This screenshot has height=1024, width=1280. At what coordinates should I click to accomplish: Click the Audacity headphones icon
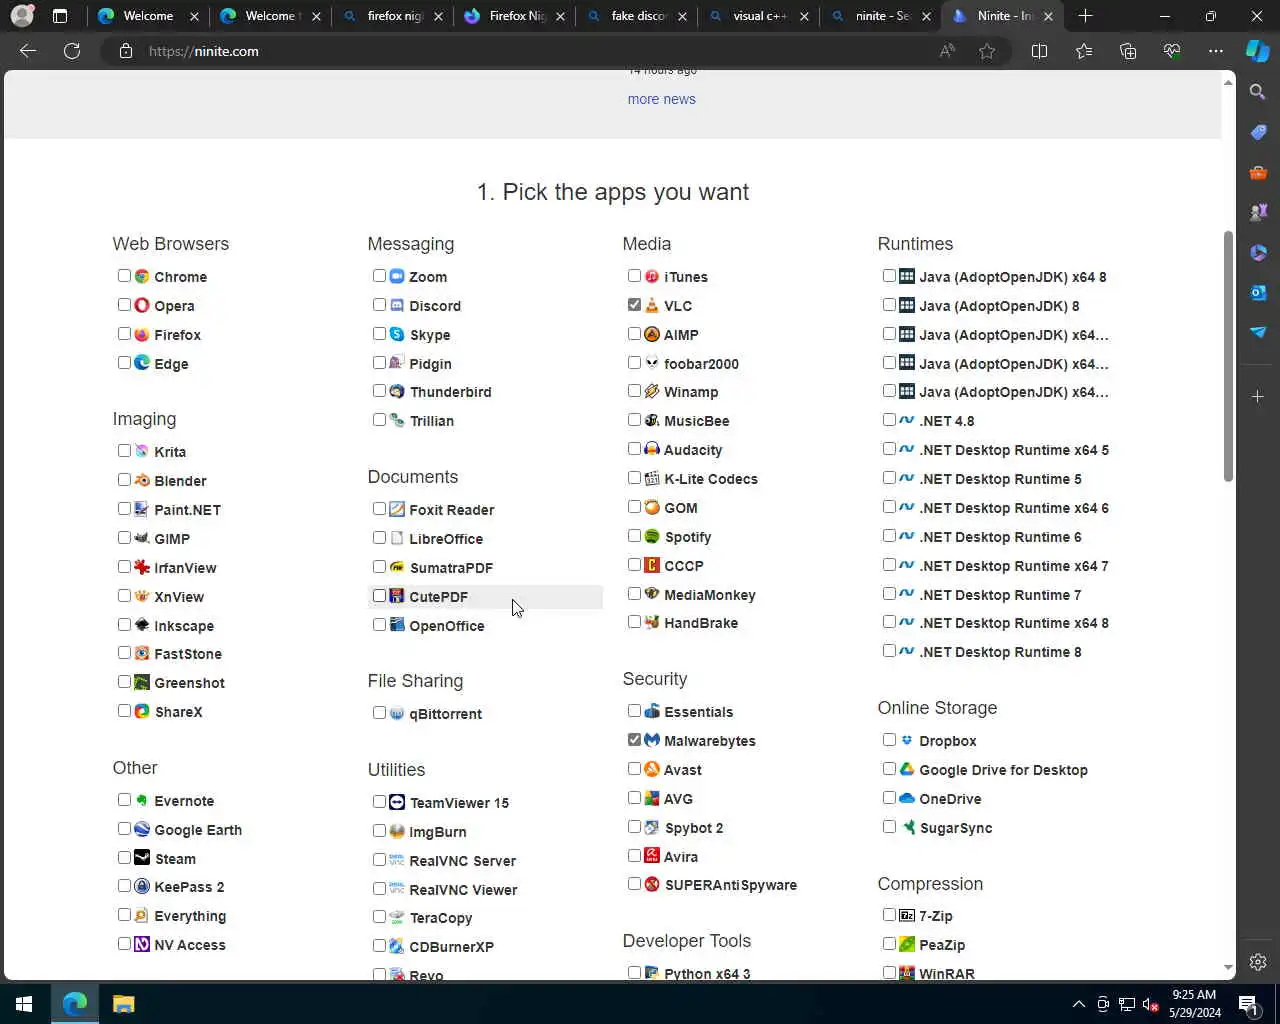(652, 449)
